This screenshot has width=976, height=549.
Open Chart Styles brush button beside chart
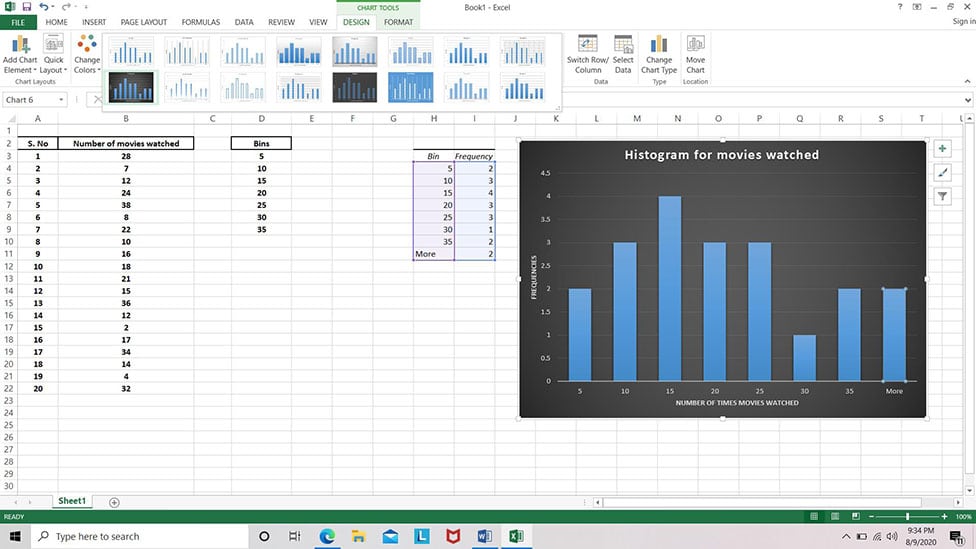pyautogui.click(x=942, y=173)
